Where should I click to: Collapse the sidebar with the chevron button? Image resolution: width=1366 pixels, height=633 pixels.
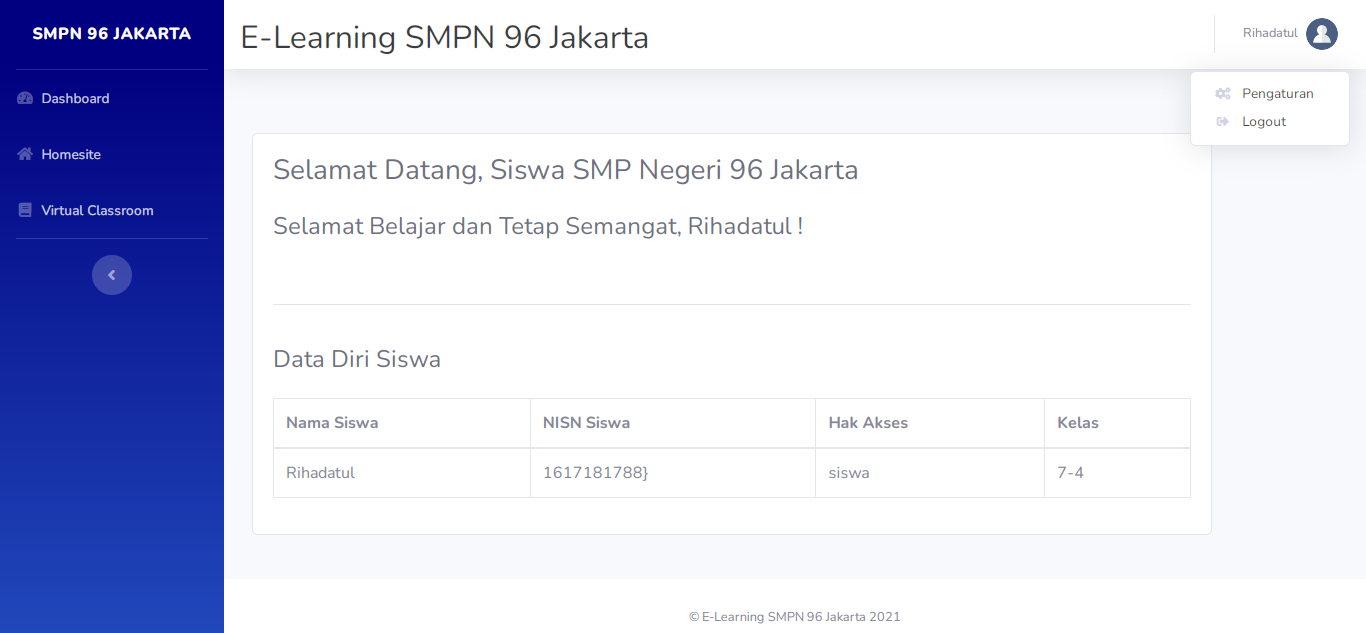(112, 275)
